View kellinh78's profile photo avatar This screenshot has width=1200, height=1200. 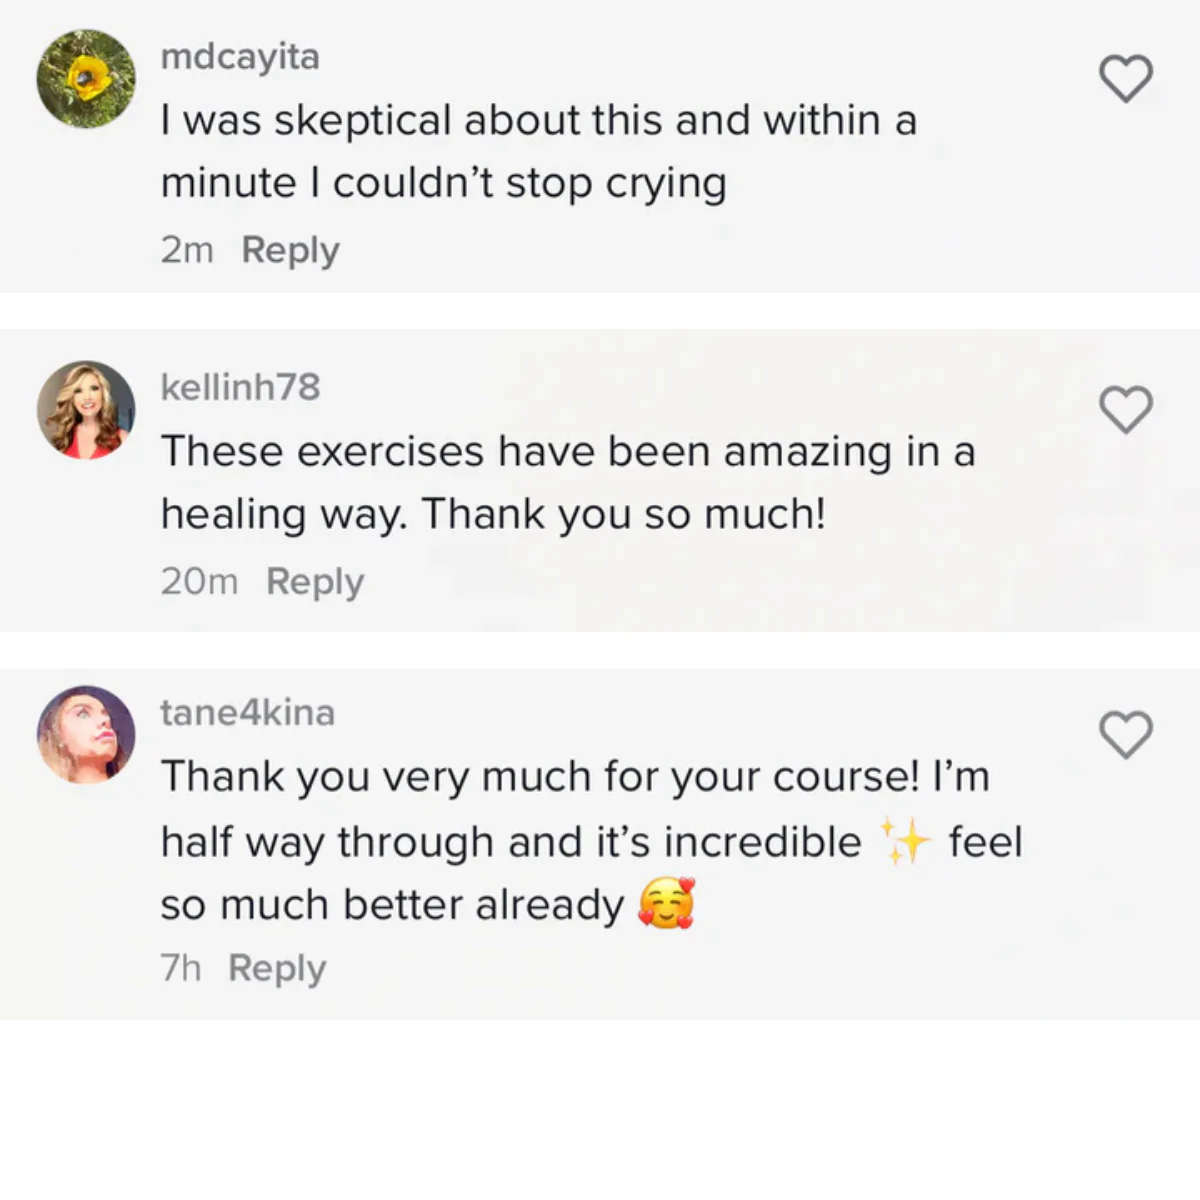86,410
